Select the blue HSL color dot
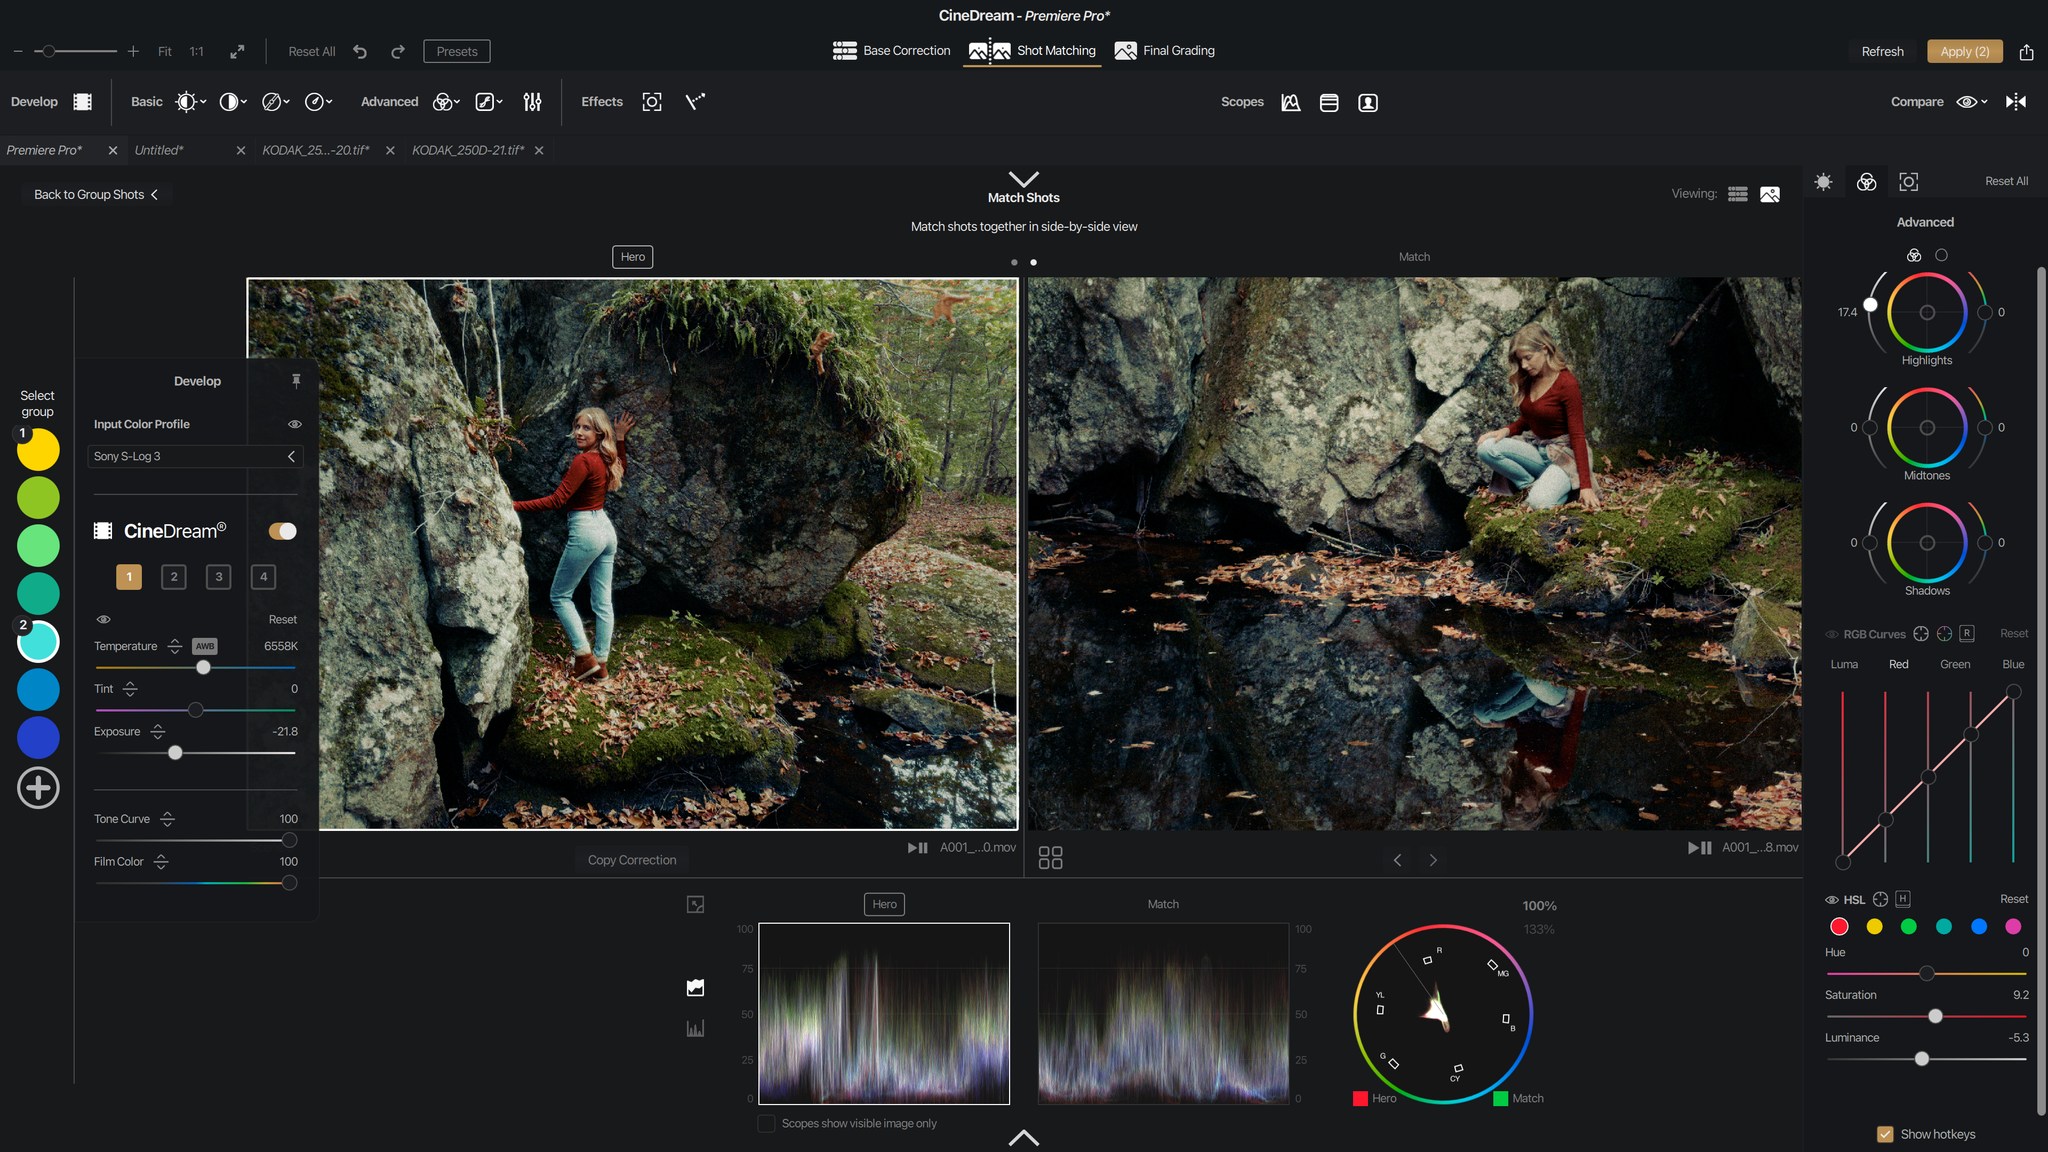The width and height of the screenshot is (2048, 1152). coord(1978,927)
